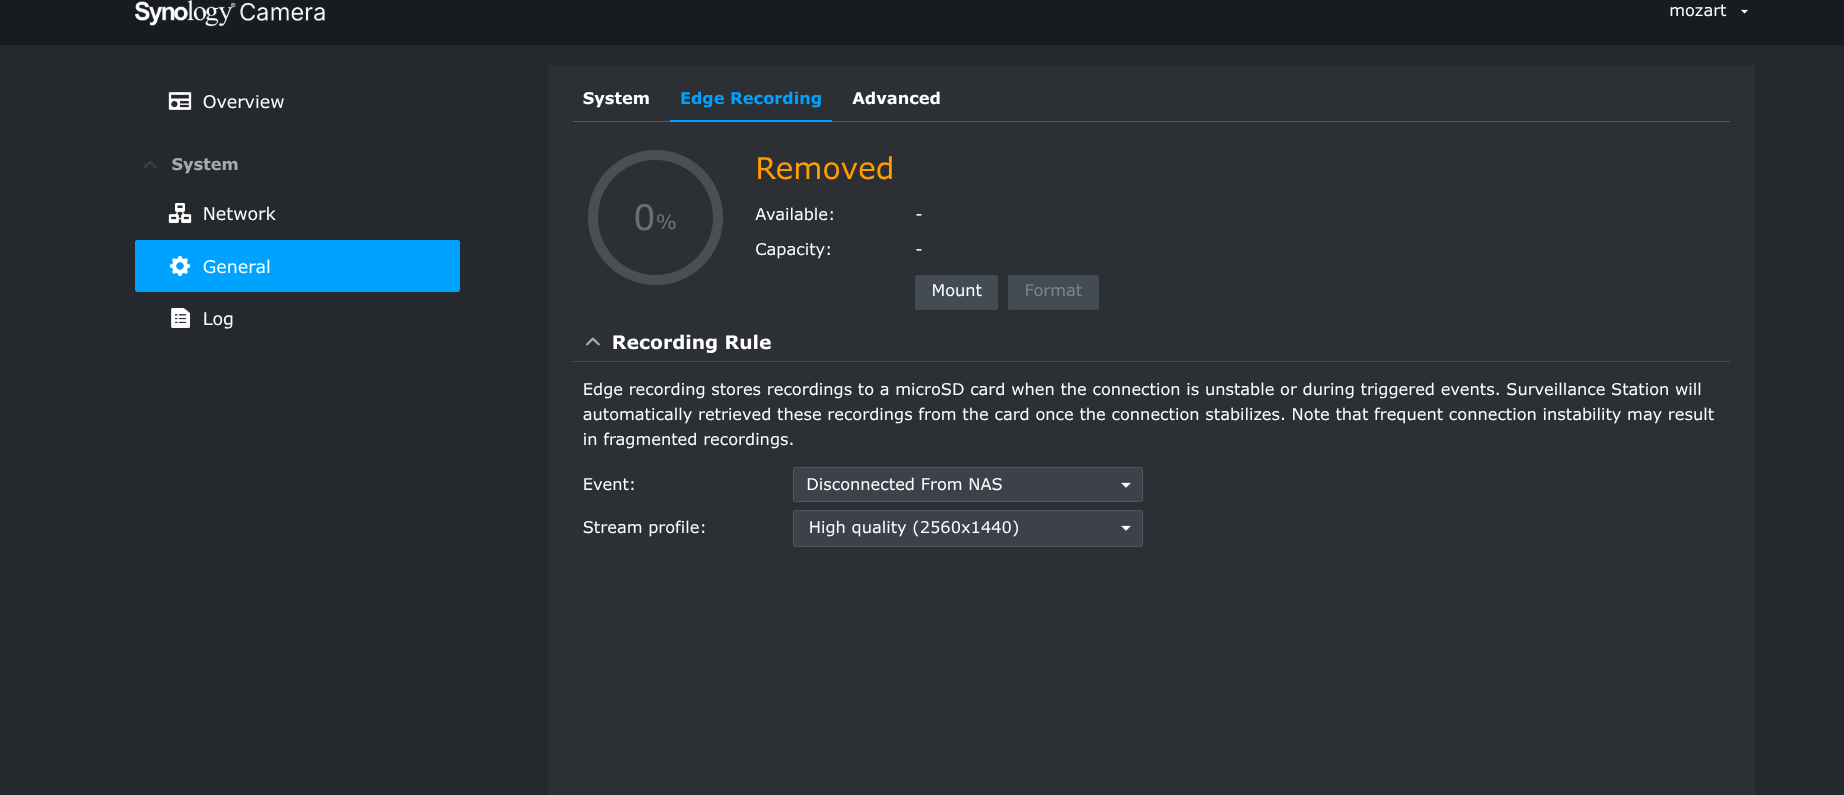This screenshot has width=1844, height=795.
Task: Click the Overview dashboard icon
Action: click(x=180, y=101)
